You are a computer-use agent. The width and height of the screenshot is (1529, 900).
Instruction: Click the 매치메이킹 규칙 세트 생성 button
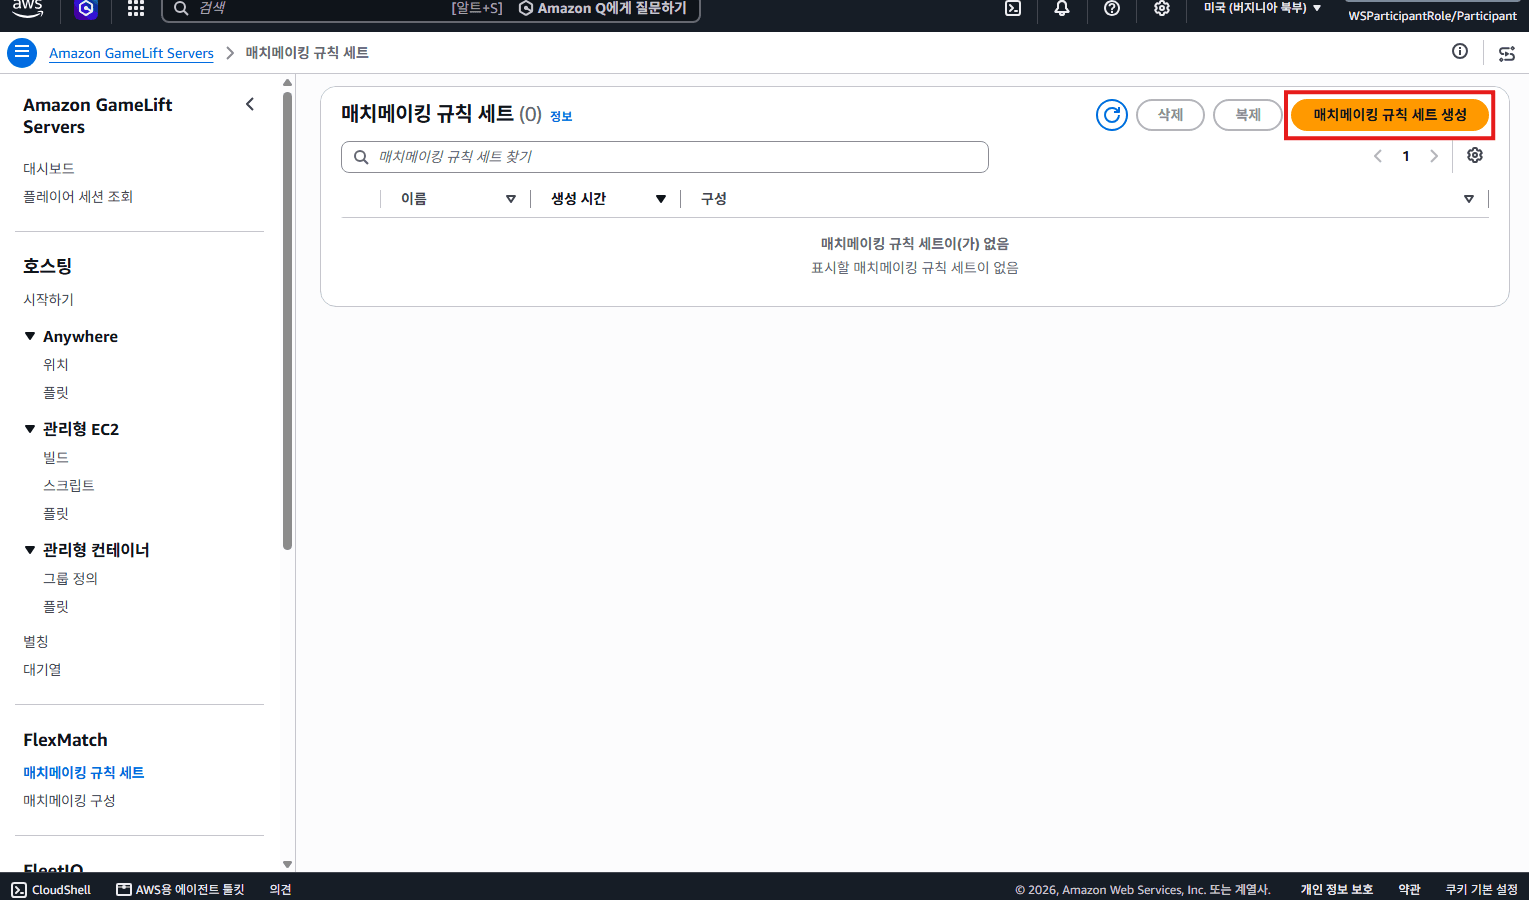point(1390,115)
